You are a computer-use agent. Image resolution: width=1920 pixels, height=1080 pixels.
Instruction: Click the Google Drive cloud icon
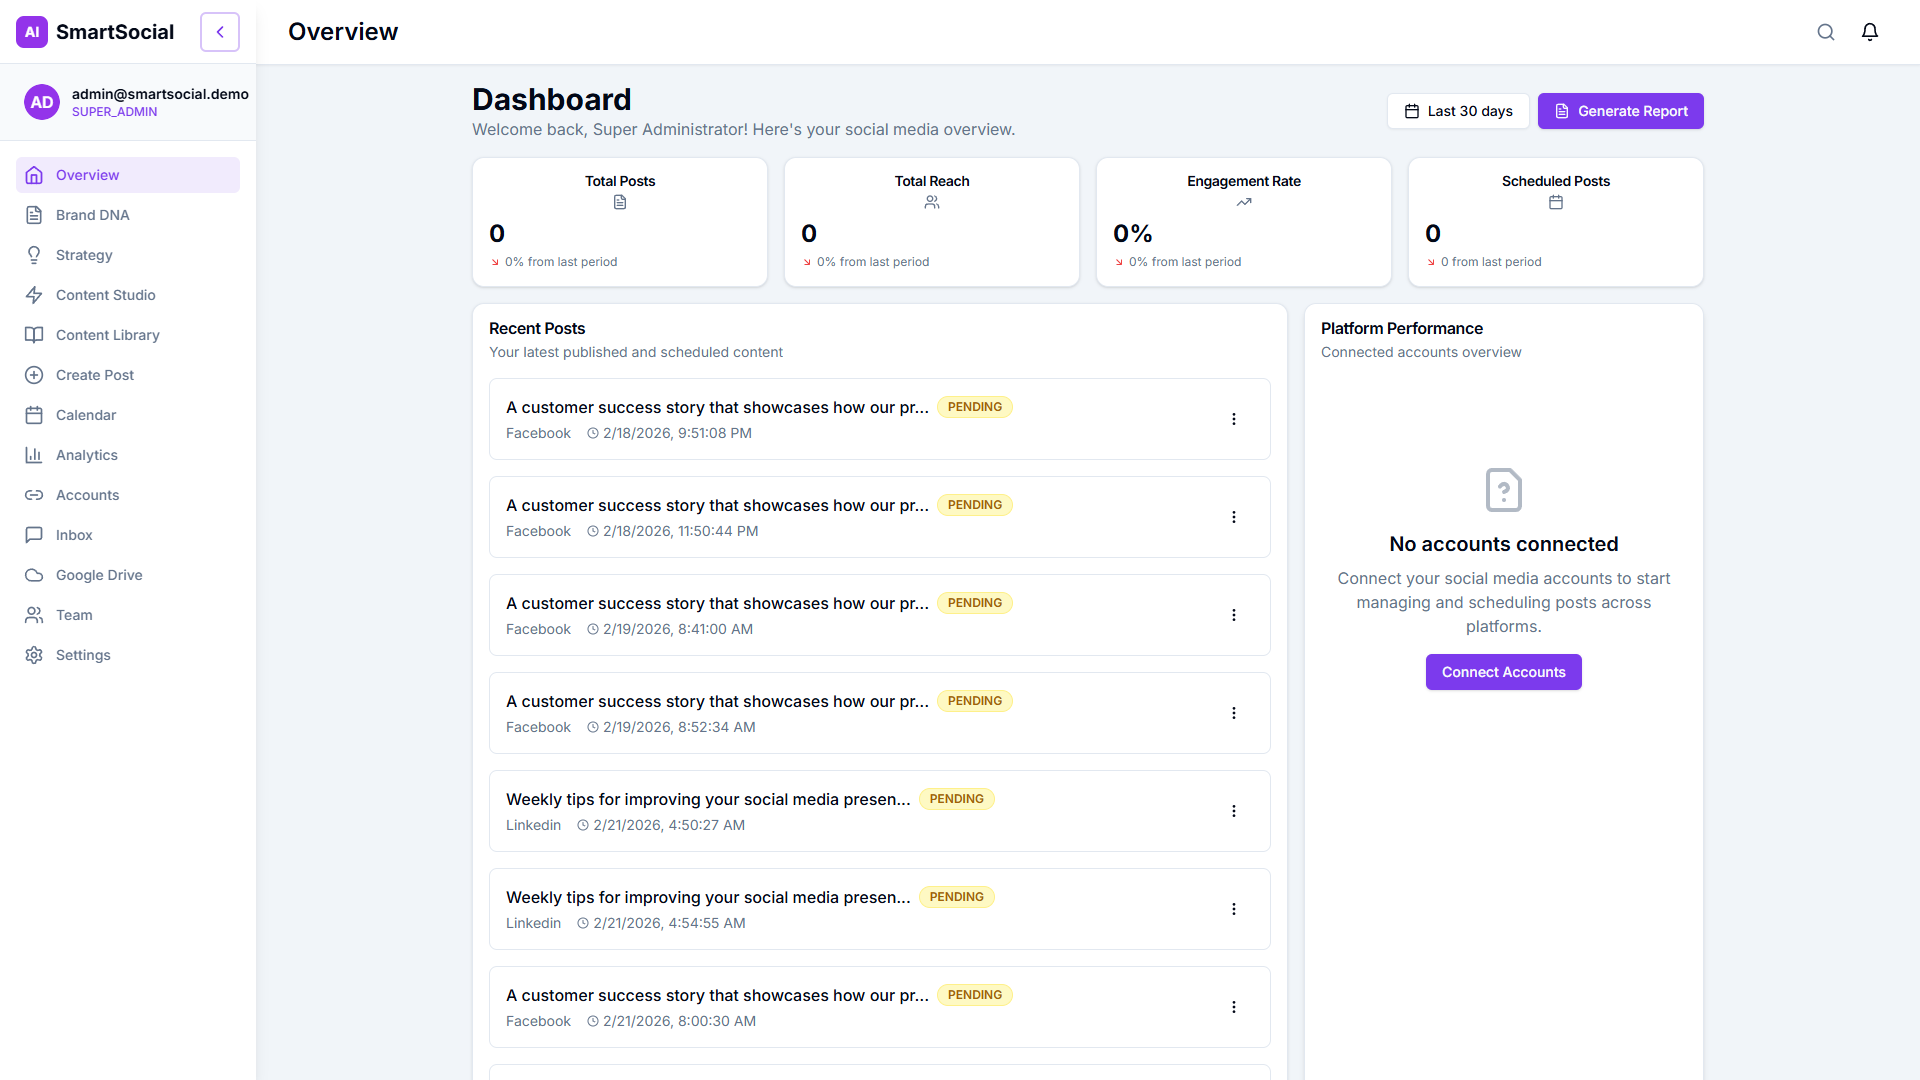(x=34, y=575)
